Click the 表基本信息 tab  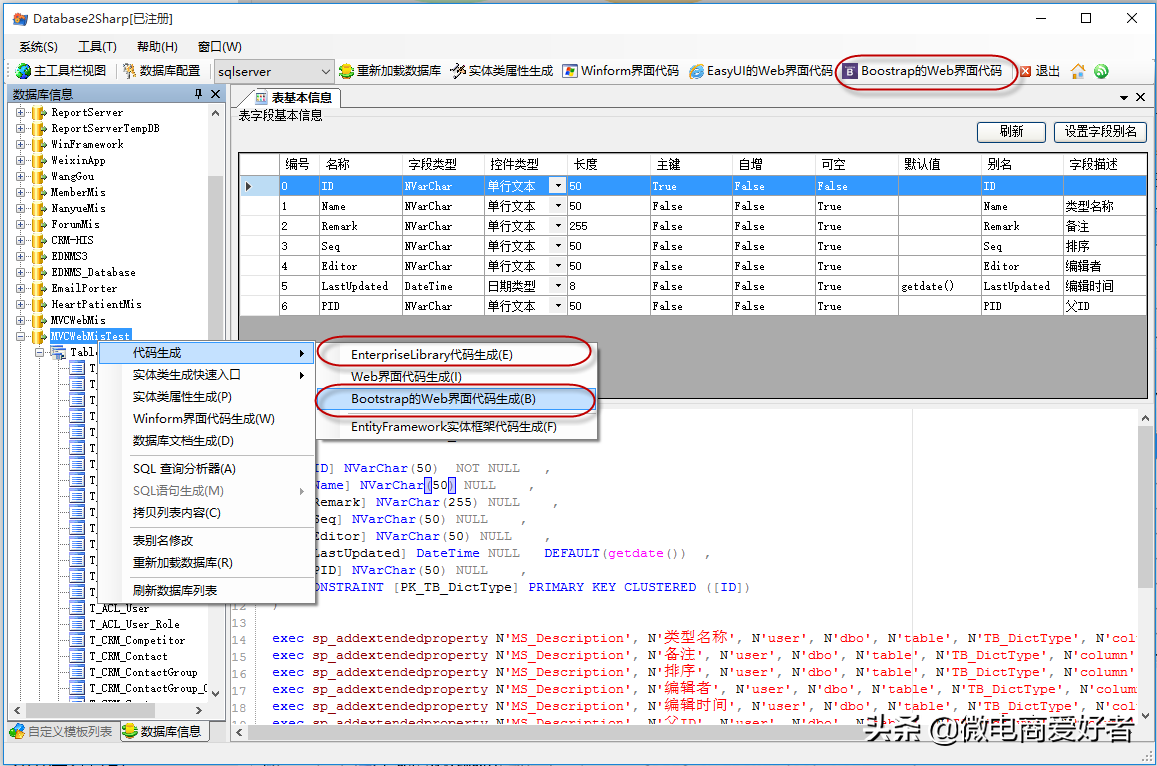tap(293, 97)
